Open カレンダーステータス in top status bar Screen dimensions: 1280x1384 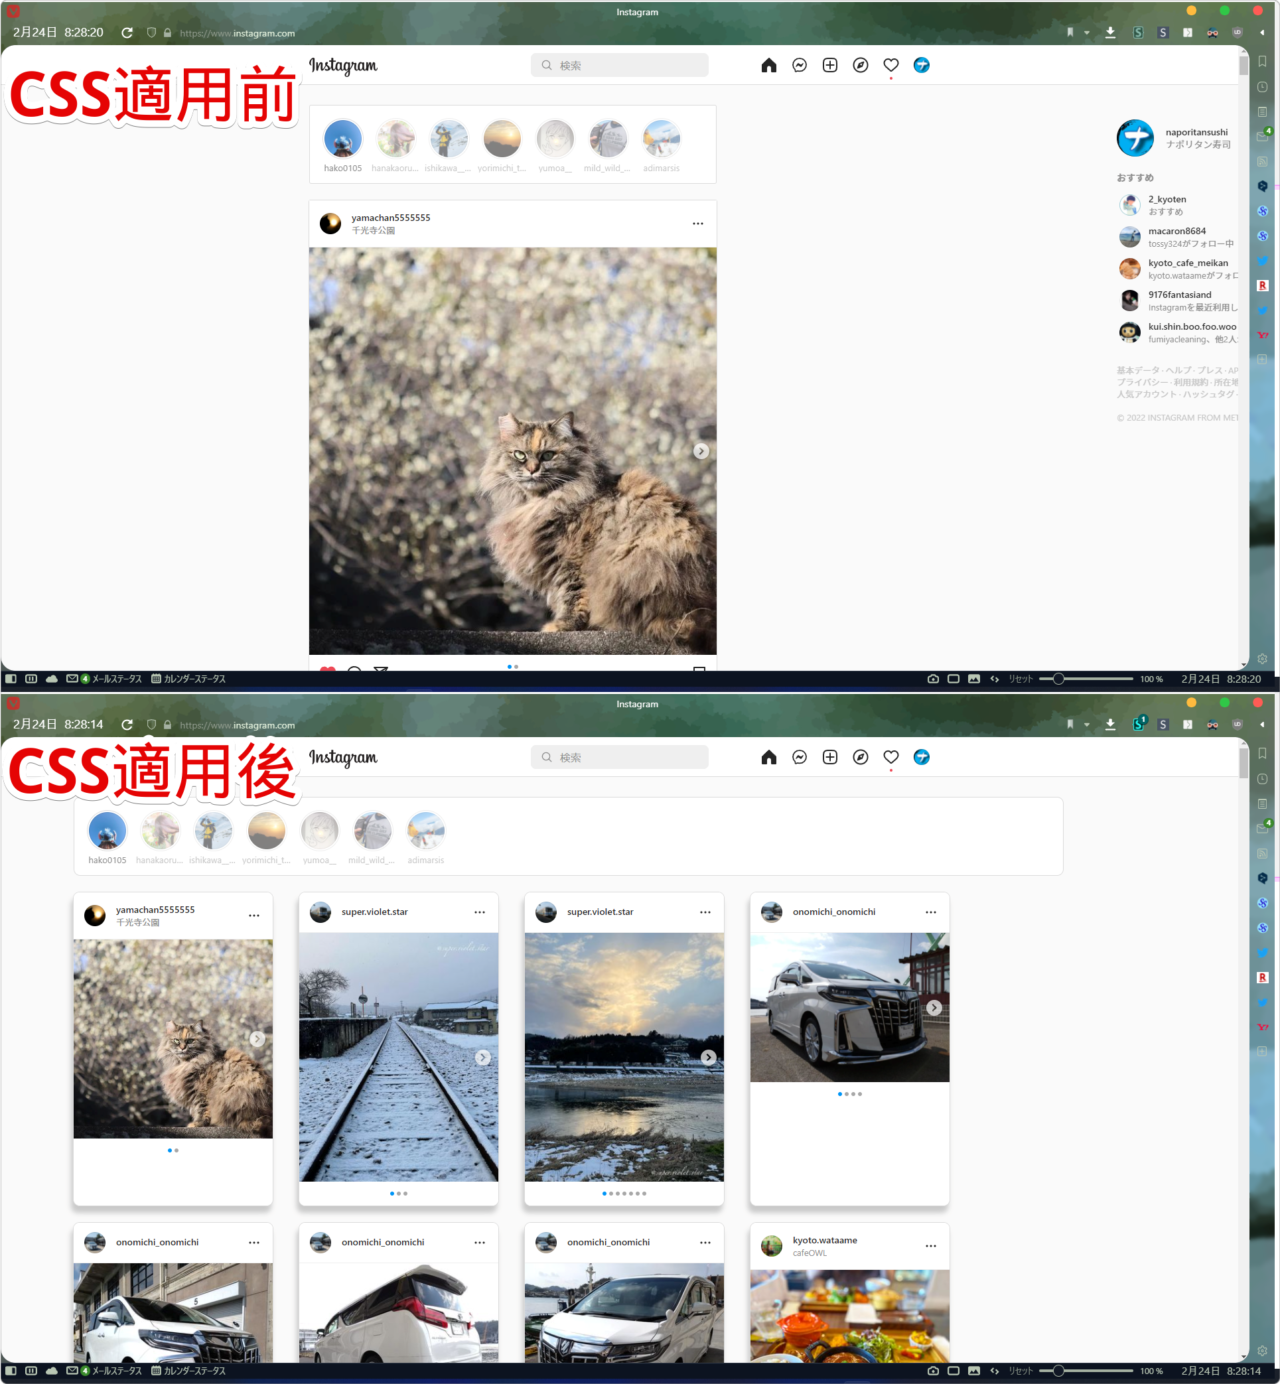tap(189, 679)
